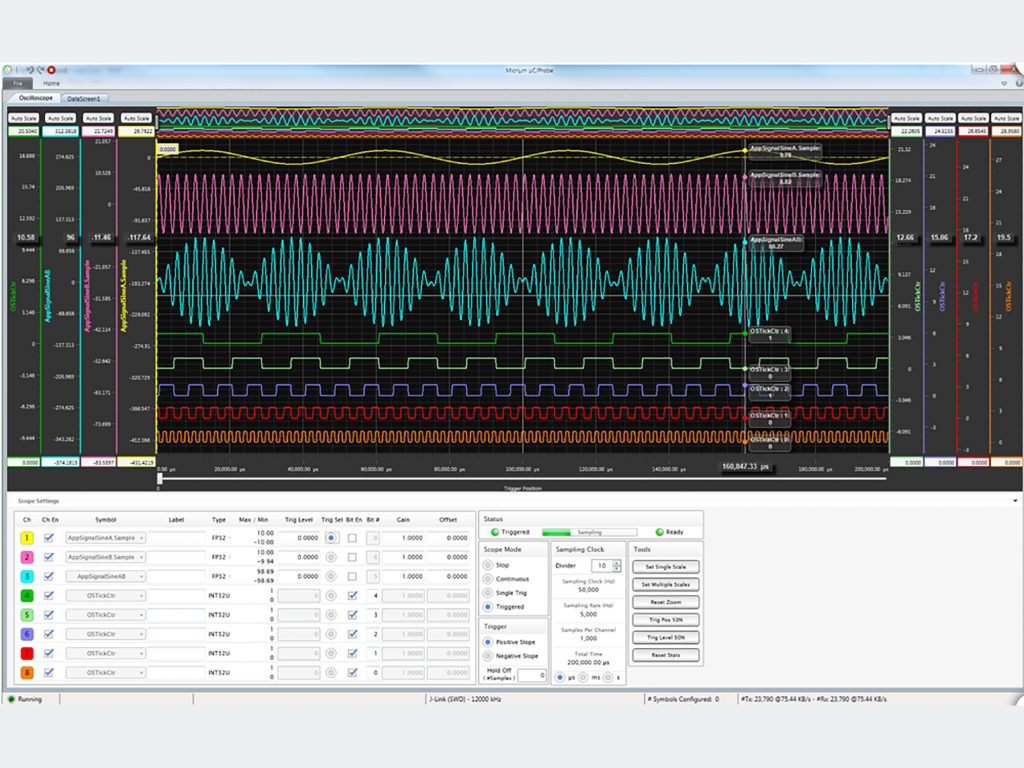Screen dimensions: 1024x768
Task: Switch to the Oscilloscope tab
Action: [x=35, y=98]
